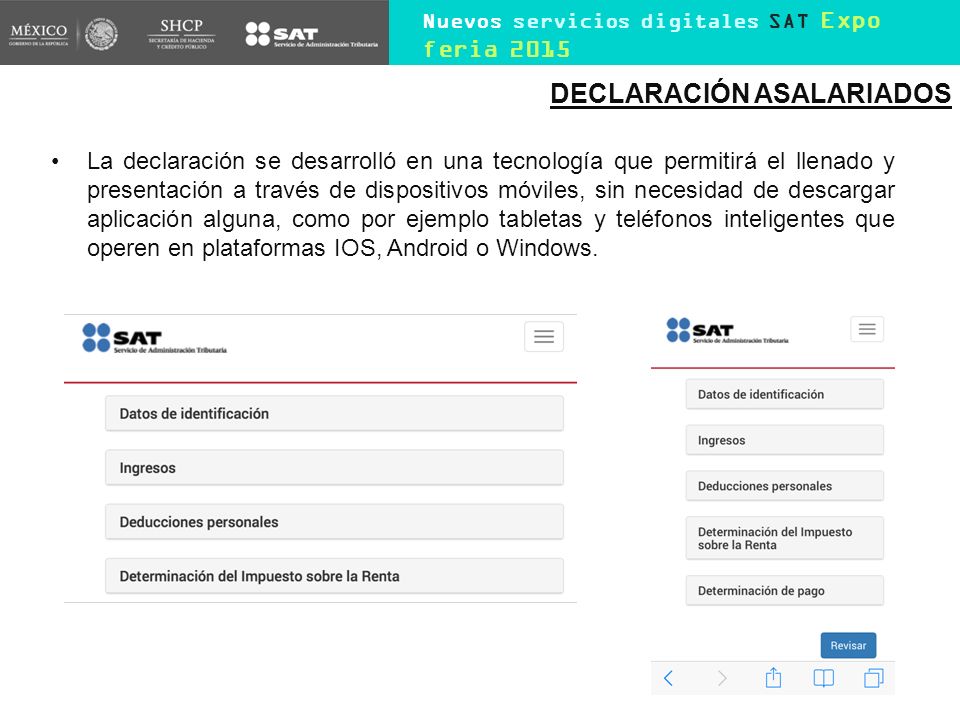
Task: Click the México government logo
Action: tap(39, 34)
